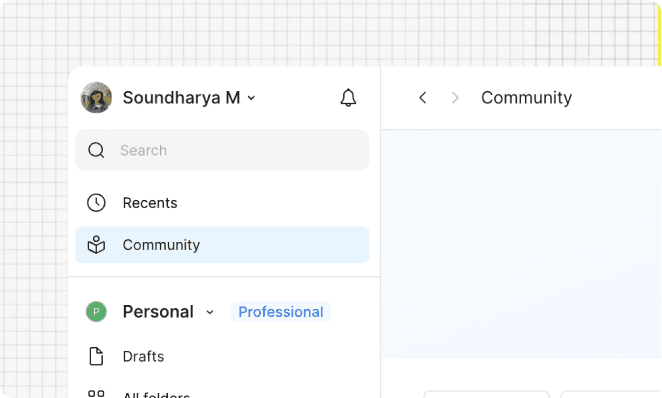The width and height of the screenshot is (662, 398).
Task: Click the magnifier icon in Search
Action: tap(96, 150)
